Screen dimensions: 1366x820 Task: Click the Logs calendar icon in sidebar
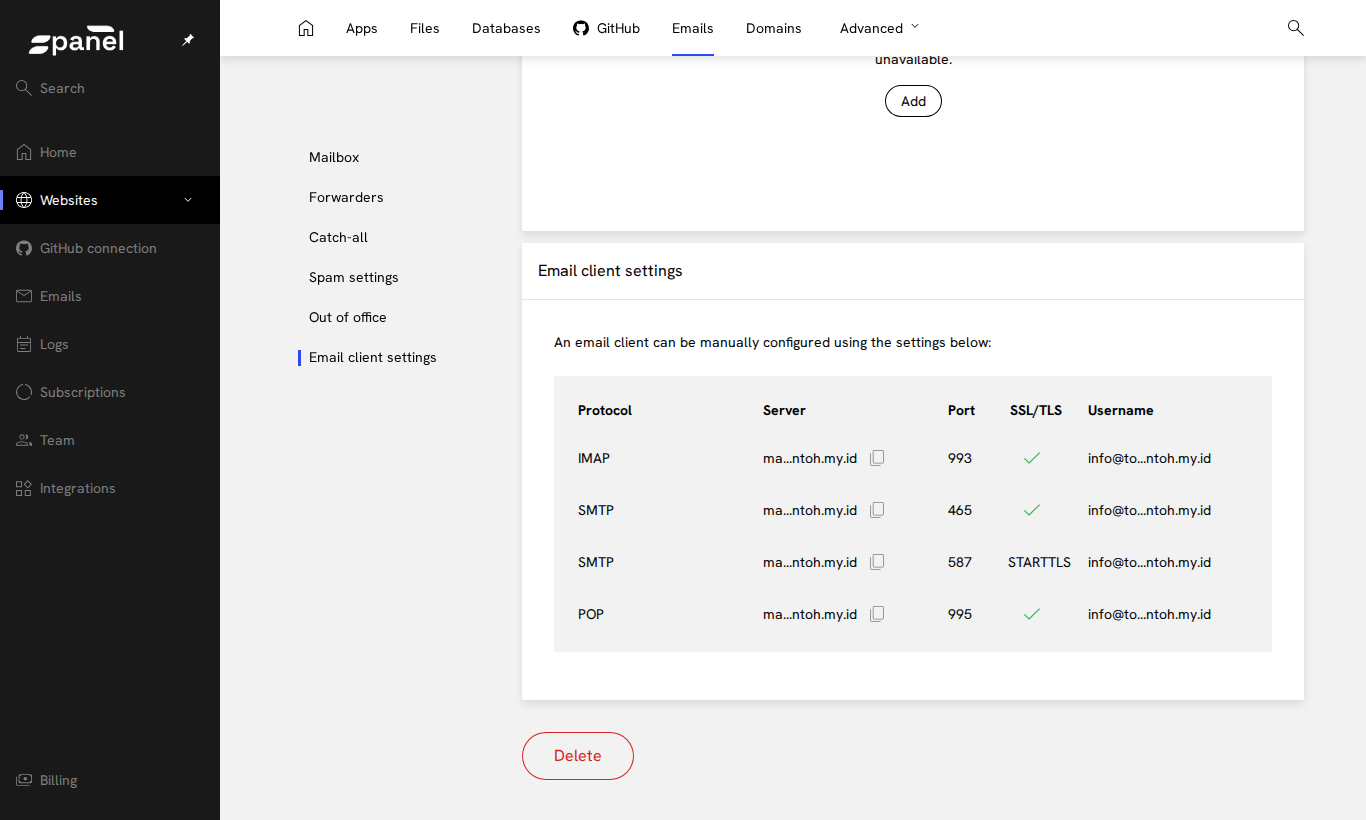[24, 344]
